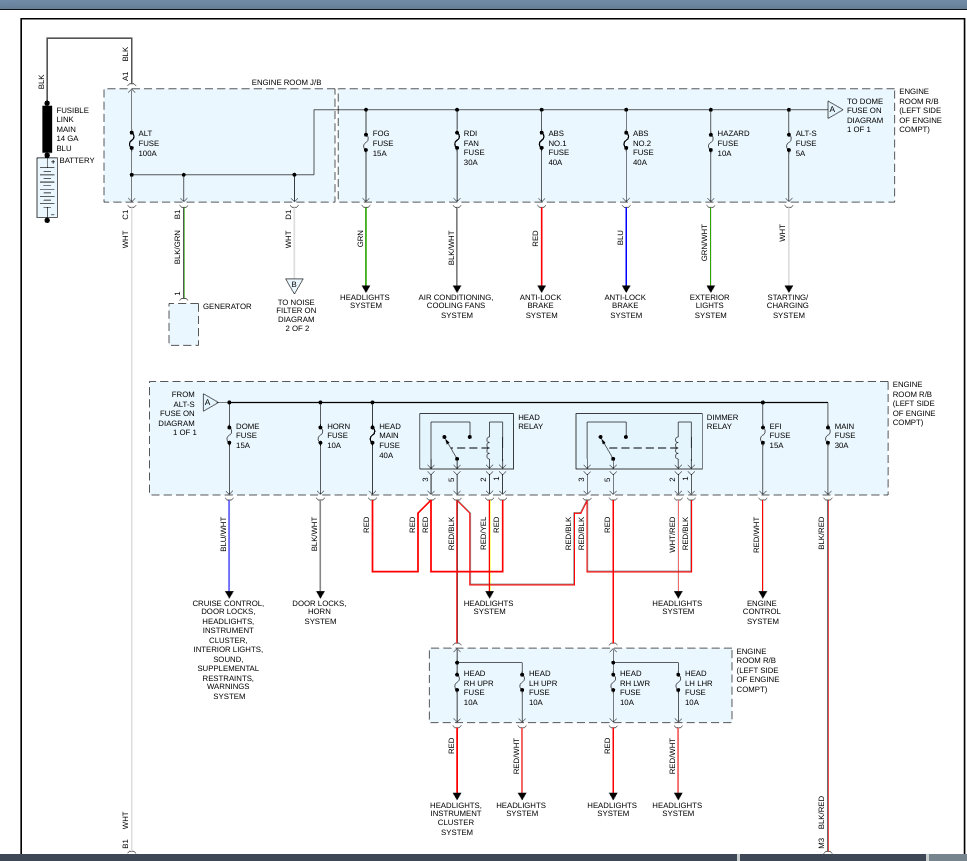Click the GENERATOR label

(x=227, y=306)
